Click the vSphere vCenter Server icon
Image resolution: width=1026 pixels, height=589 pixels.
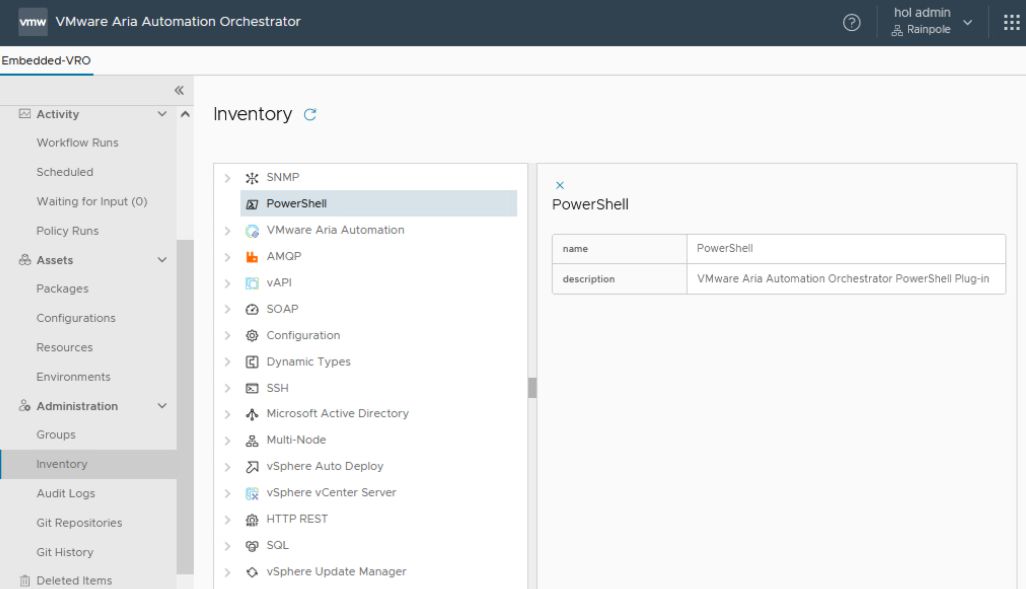pyautogui.click(x=252, y=493)
